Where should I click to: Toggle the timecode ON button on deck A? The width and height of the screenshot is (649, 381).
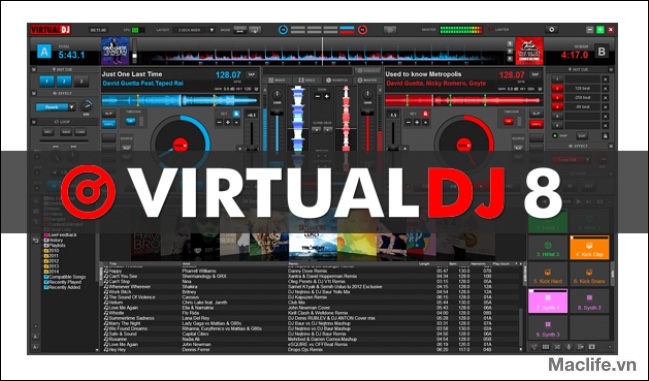coord(130,121)
